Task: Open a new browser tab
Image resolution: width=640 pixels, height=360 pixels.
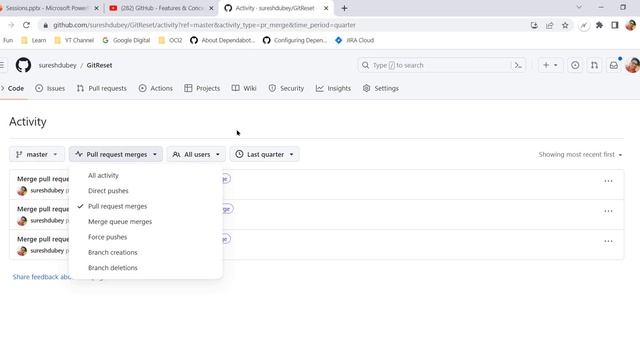Action: point(344,8)
